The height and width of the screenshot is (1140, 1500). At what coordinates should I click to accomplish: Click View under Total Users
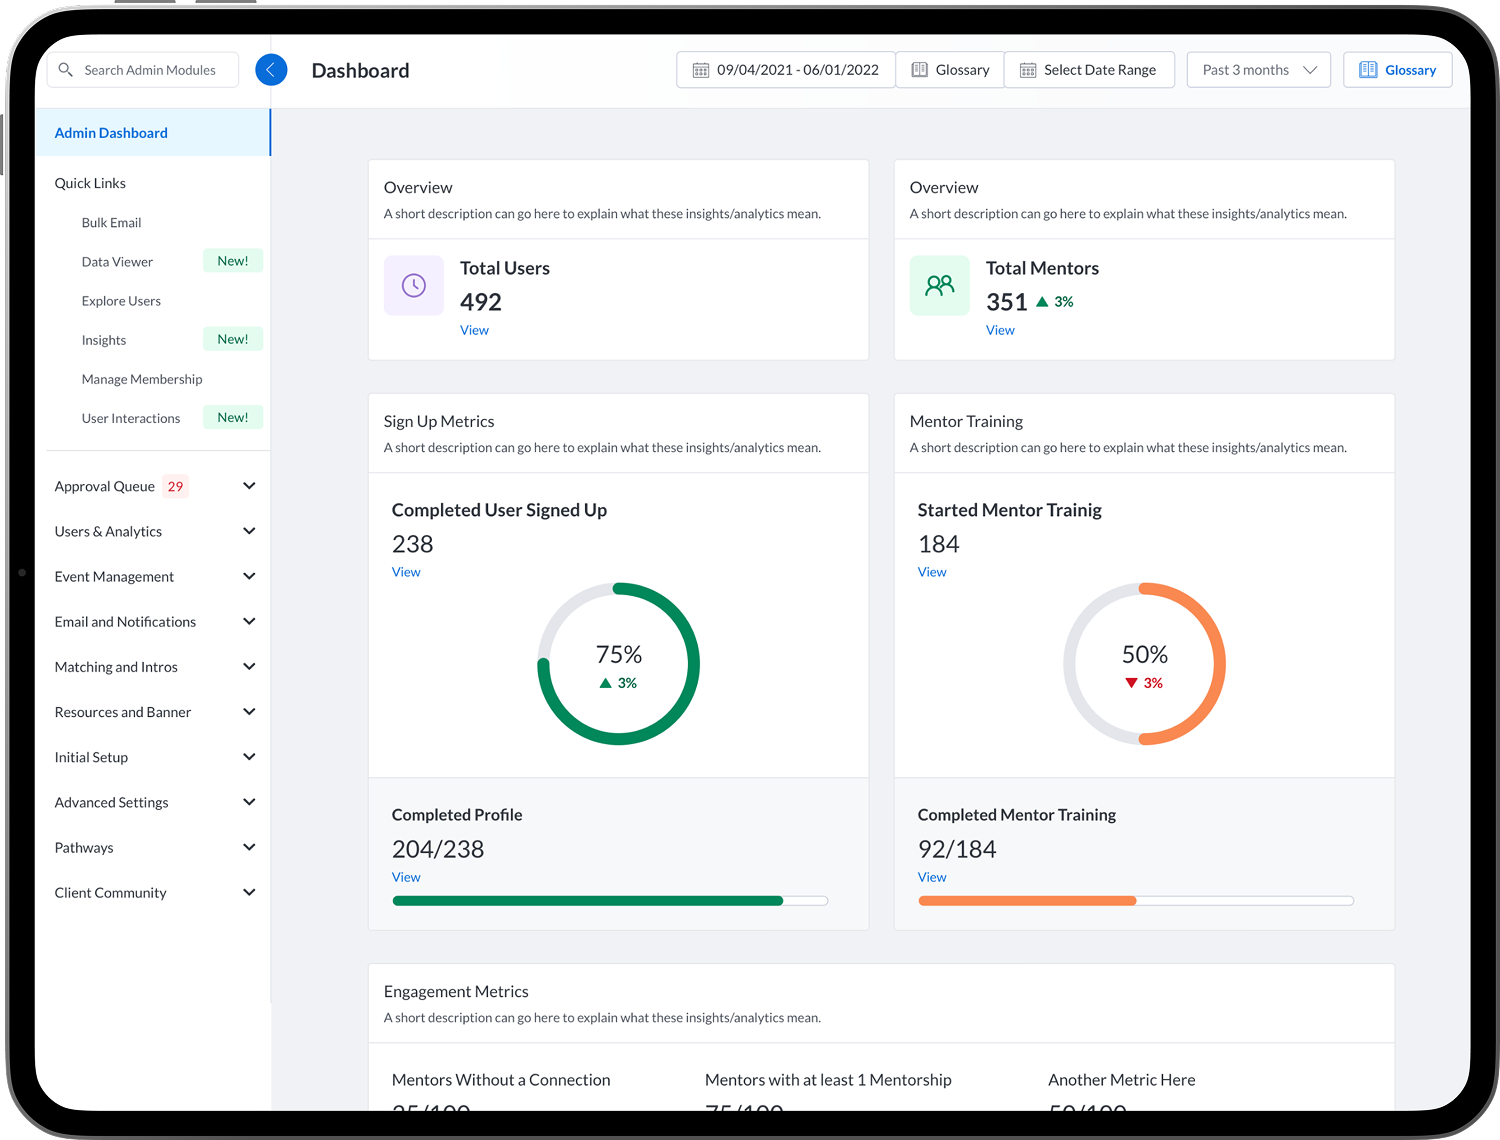click(x=474, y=330)
